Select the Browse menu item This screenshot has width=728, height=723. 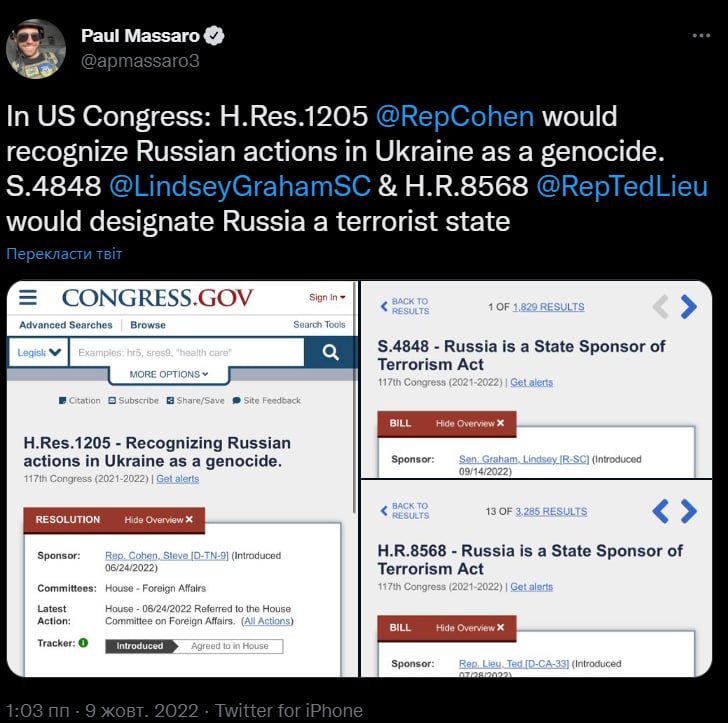(x=148, y=325)
